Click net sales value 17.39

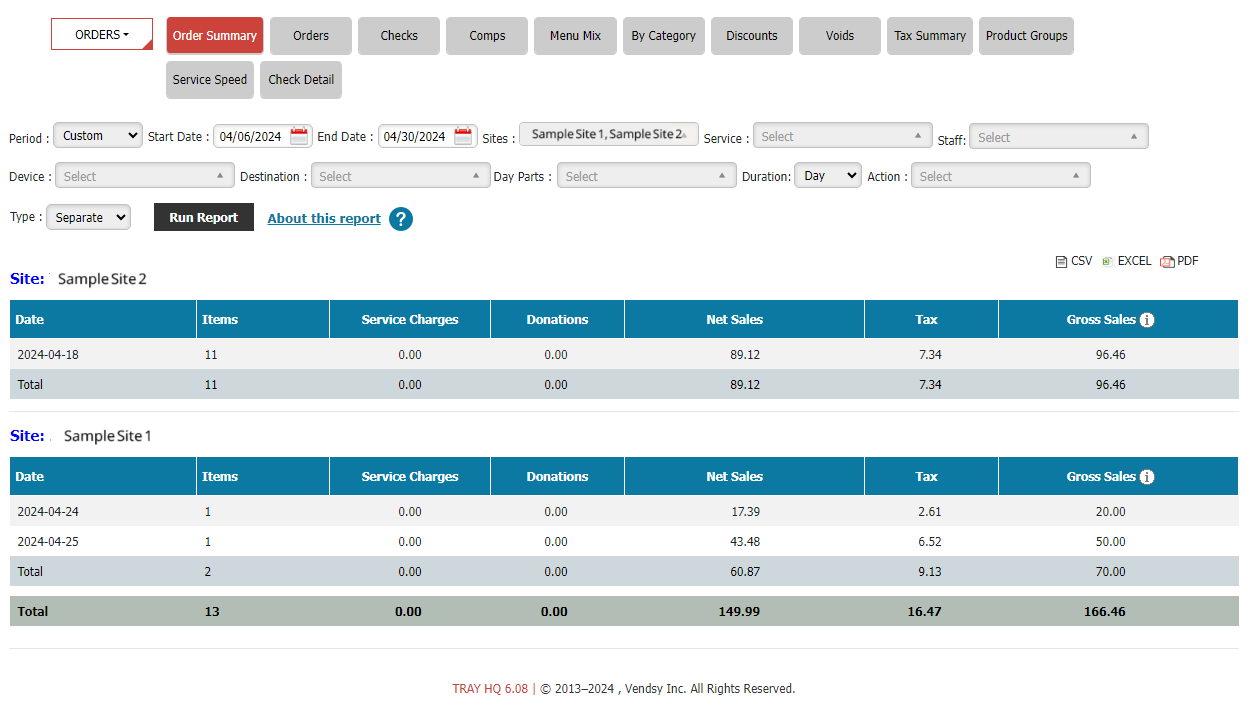[745, 512]
